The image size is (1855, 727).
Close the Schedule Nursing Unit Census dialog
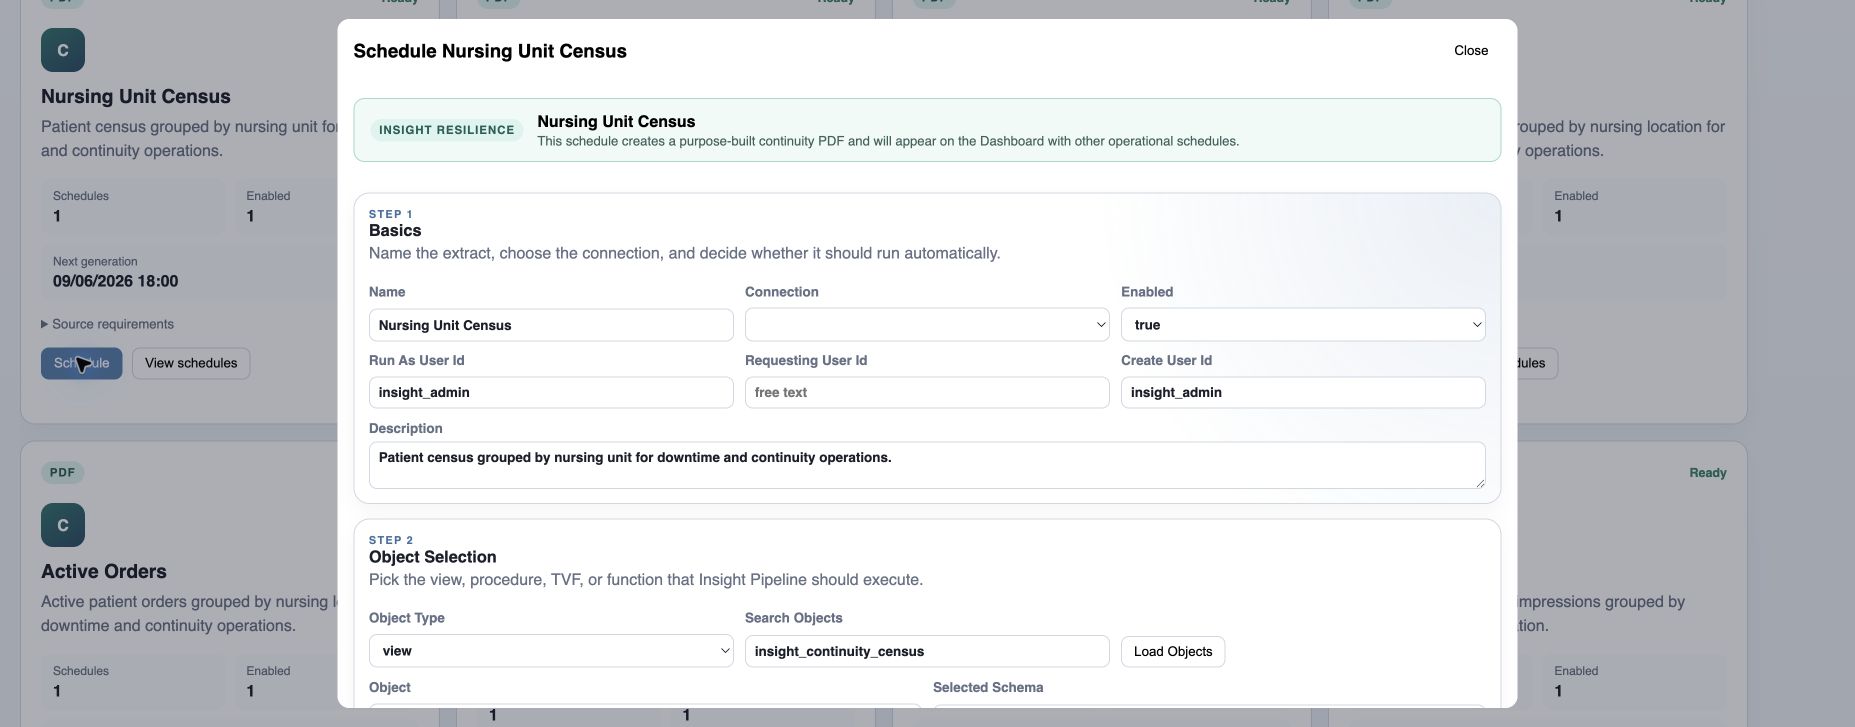(x=1470, y=51)
